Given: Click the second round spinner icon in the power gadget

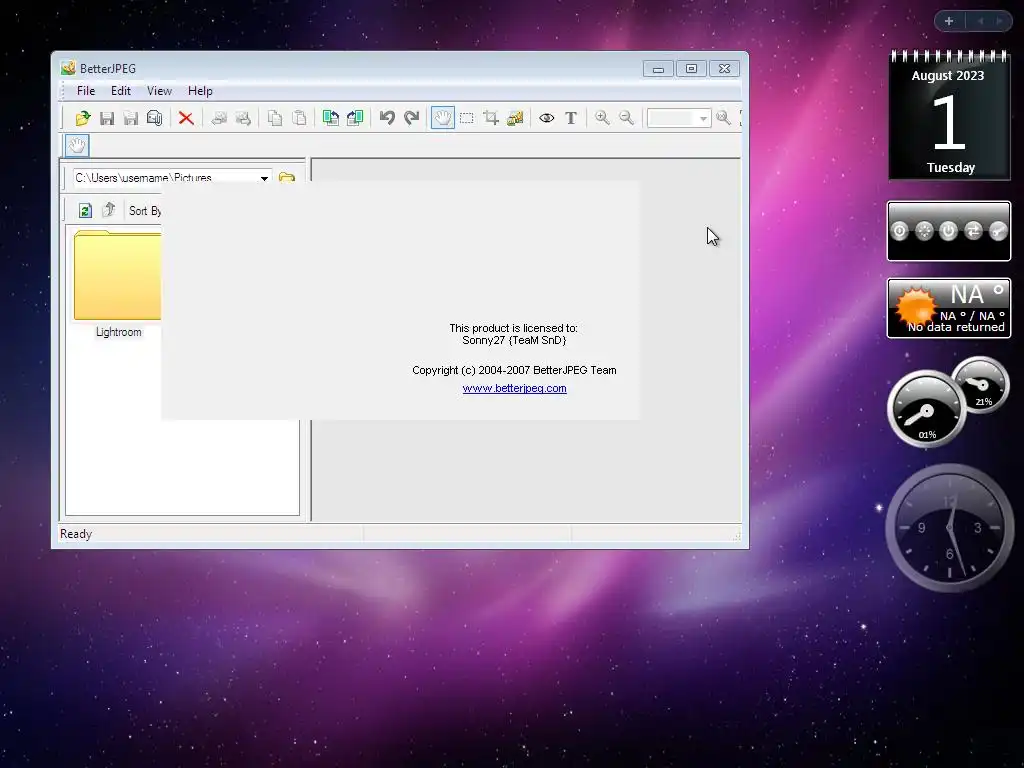Looking at the screenshot, I should pos(924,231).
